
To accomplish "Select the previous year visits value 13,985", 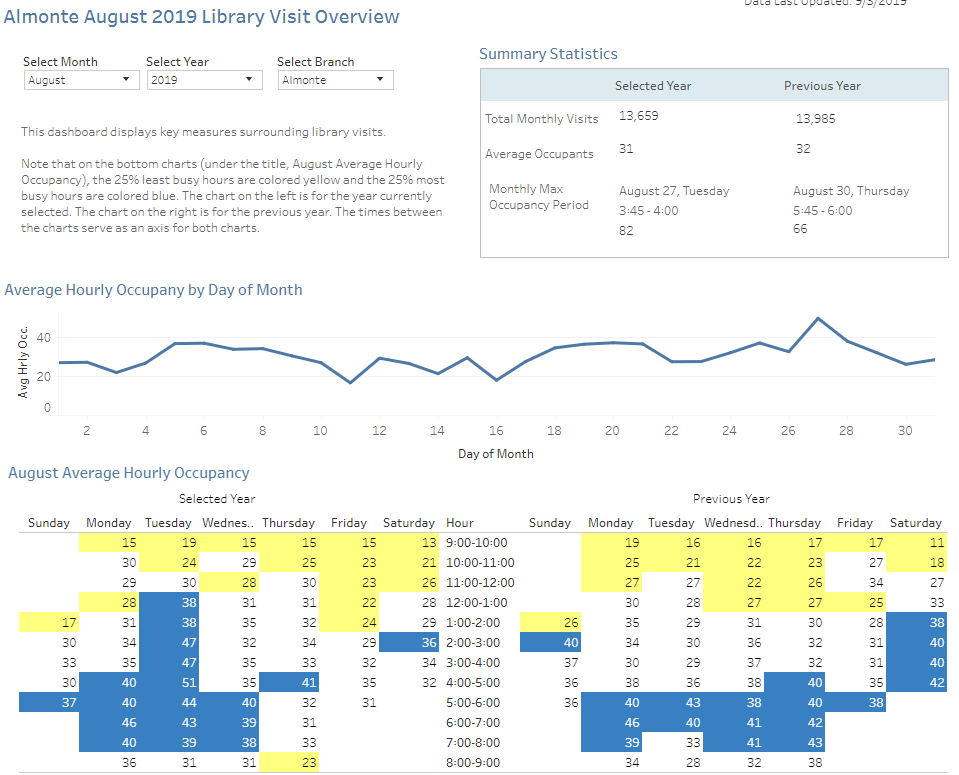I will 815,119.
